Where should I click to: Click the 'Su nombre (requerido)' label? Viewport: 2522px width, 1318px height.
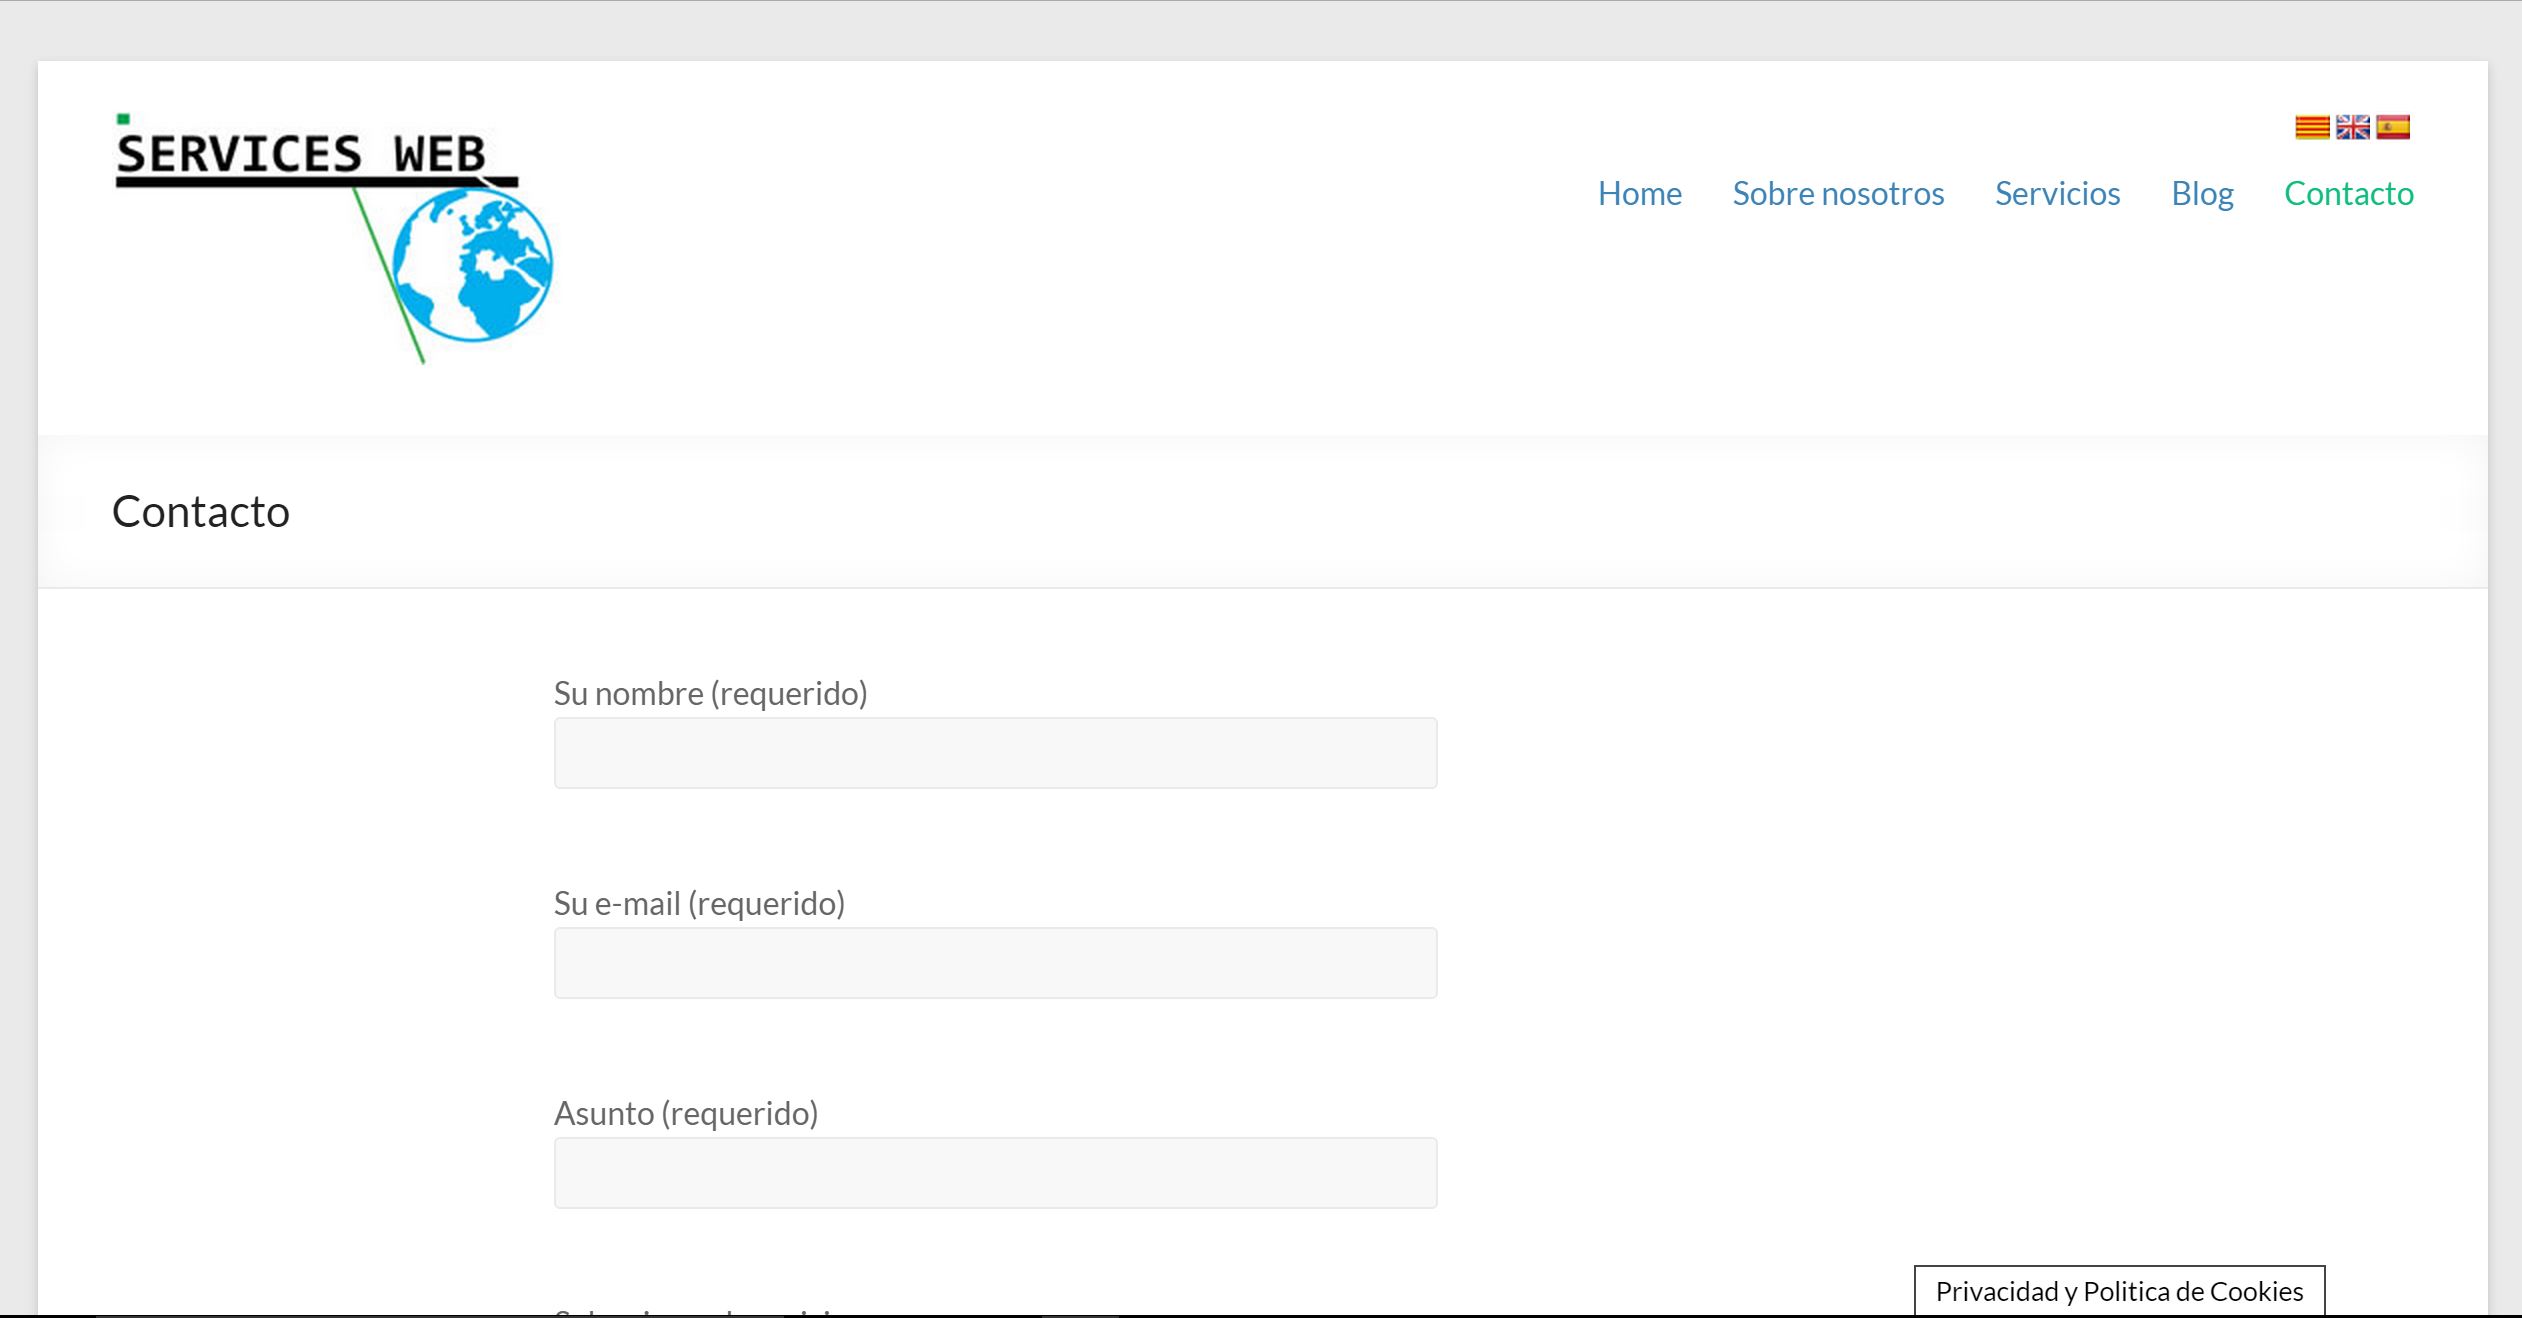point(710,693)
